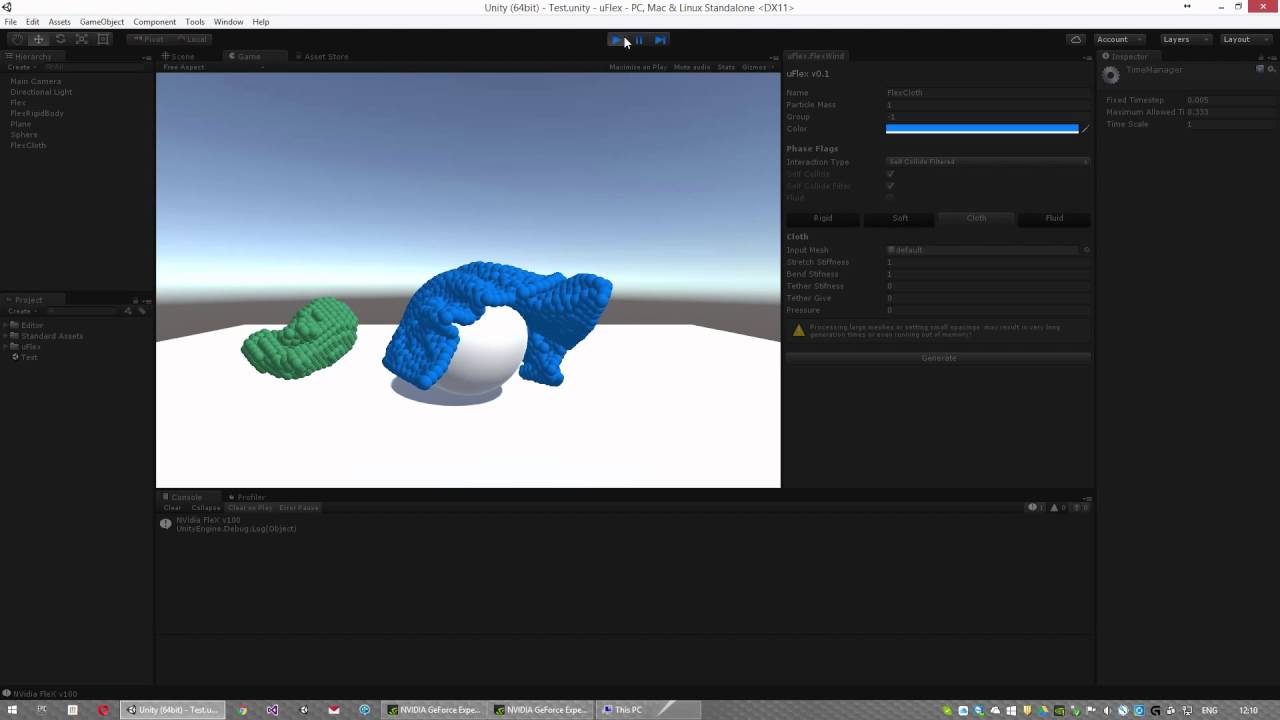This screenshot has width=1280, height=720.
Task: Switch to the Asset Store tab
Action: pyautogui.click(x=322, y=57)
